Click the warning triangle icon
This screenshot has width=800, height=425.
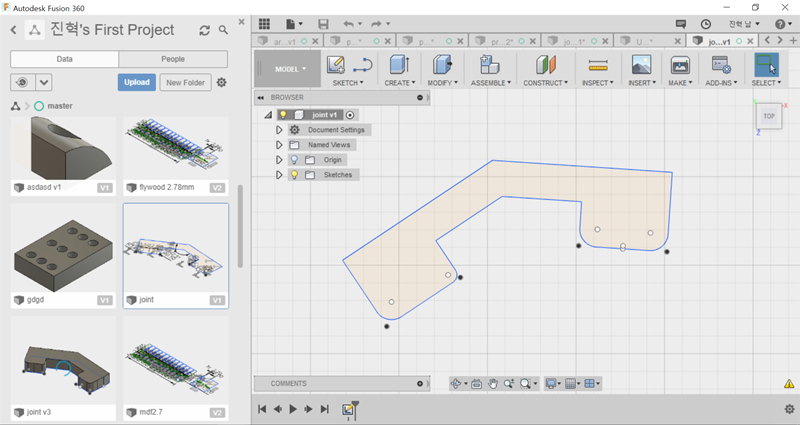click(x=789, y=384)
